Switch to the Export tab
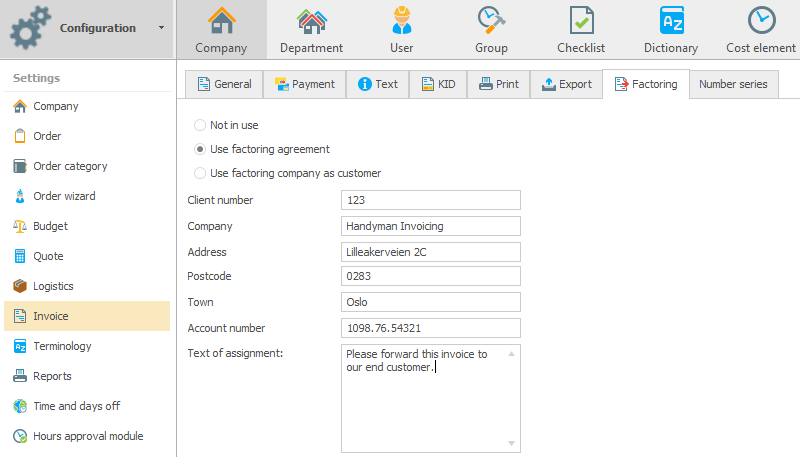 point(566,84)
